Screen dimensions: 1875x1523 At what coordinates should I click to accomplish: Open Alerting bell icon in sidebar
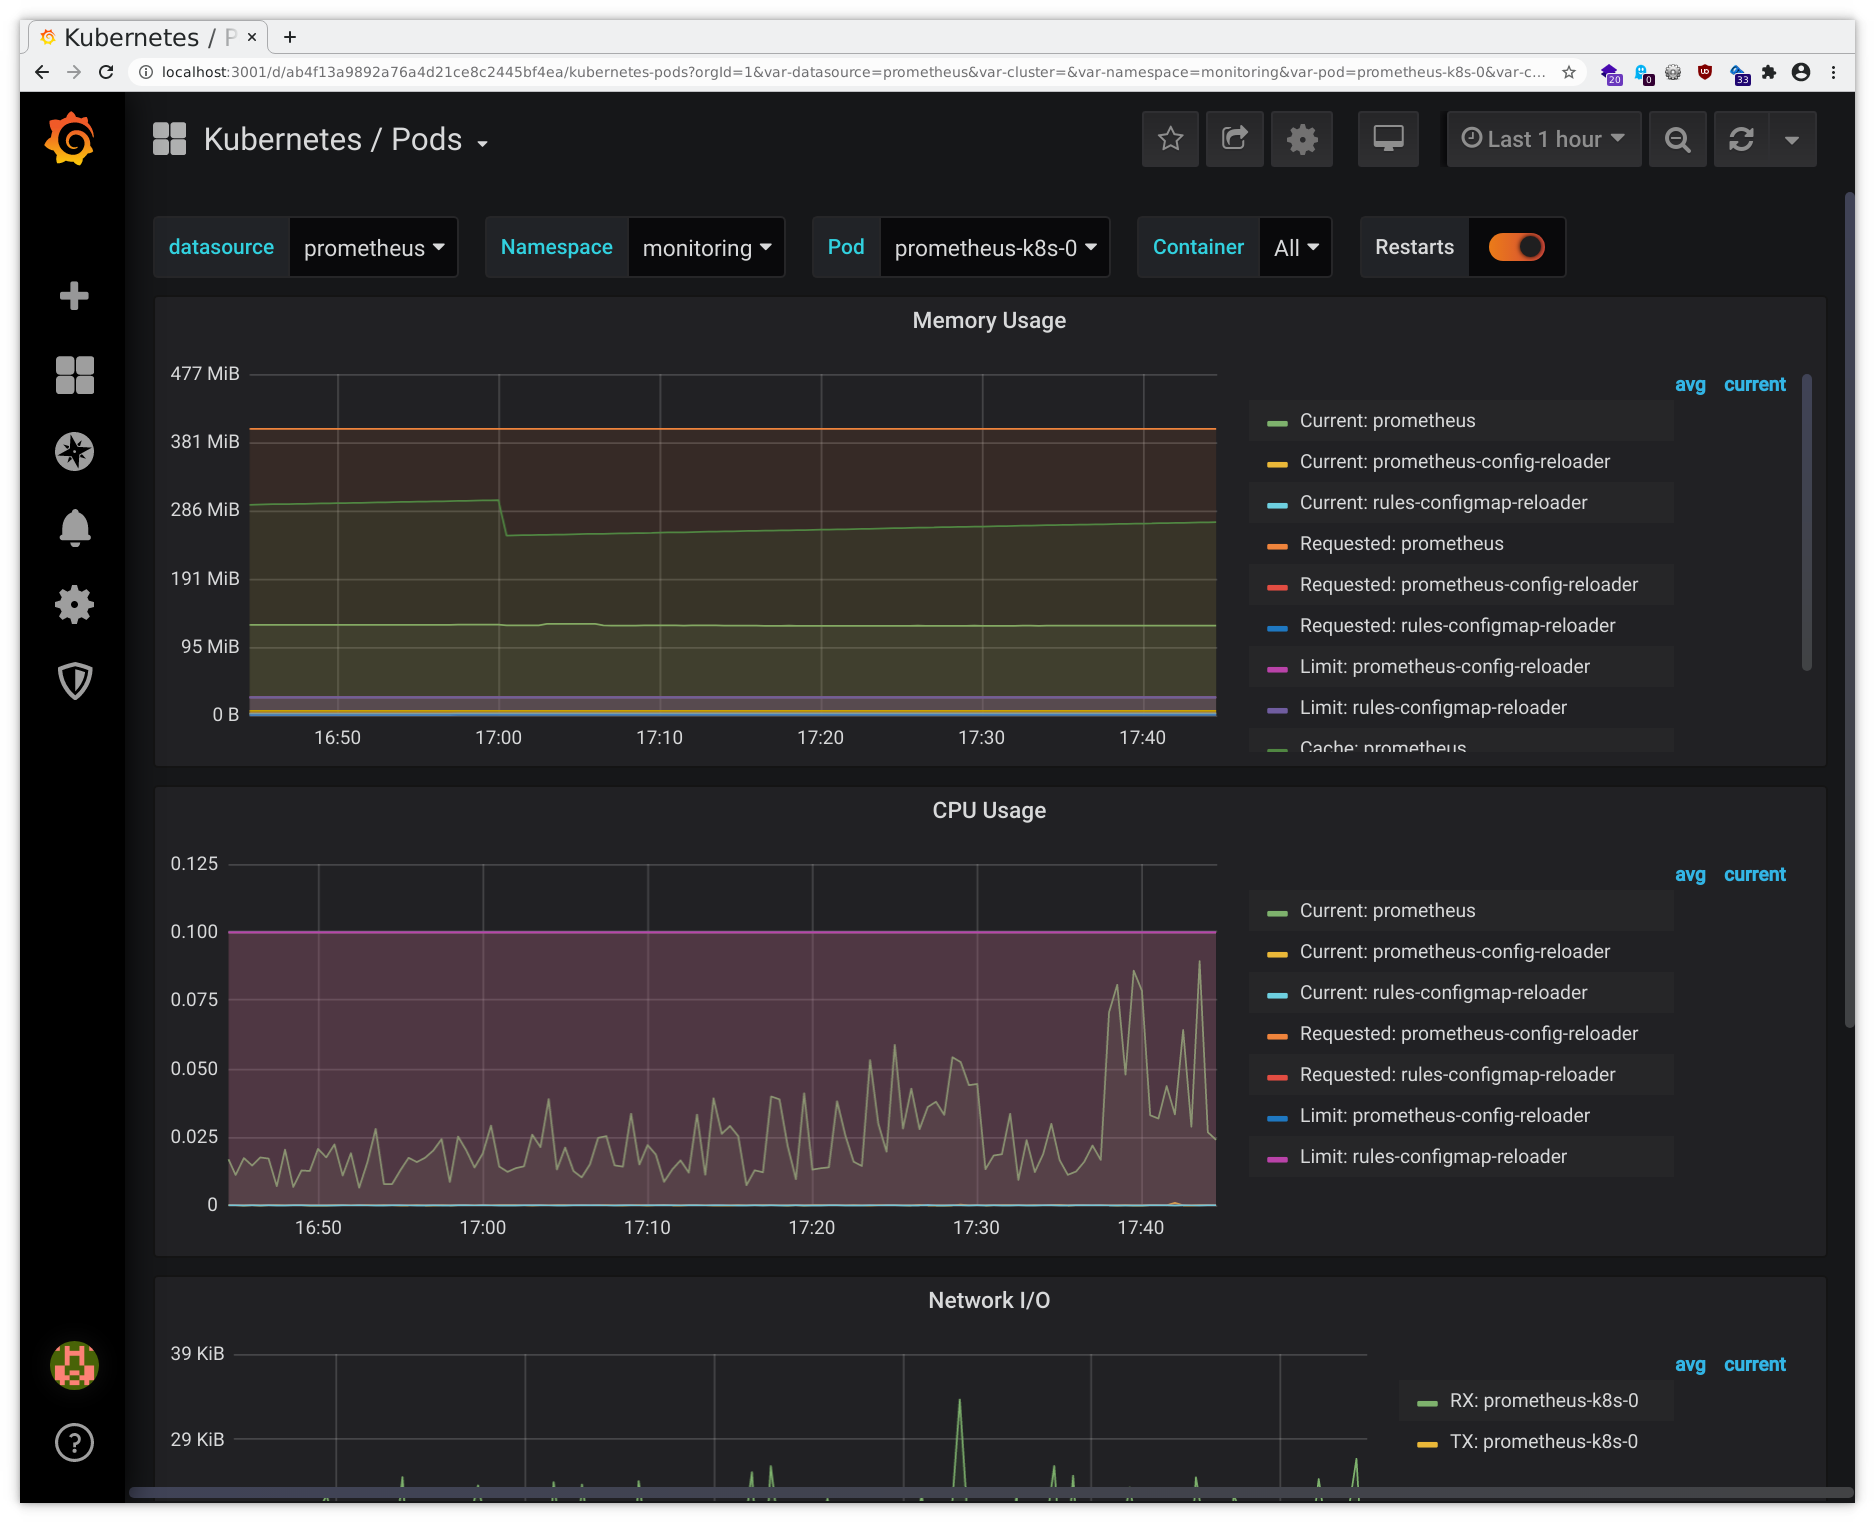coord(74,528)
